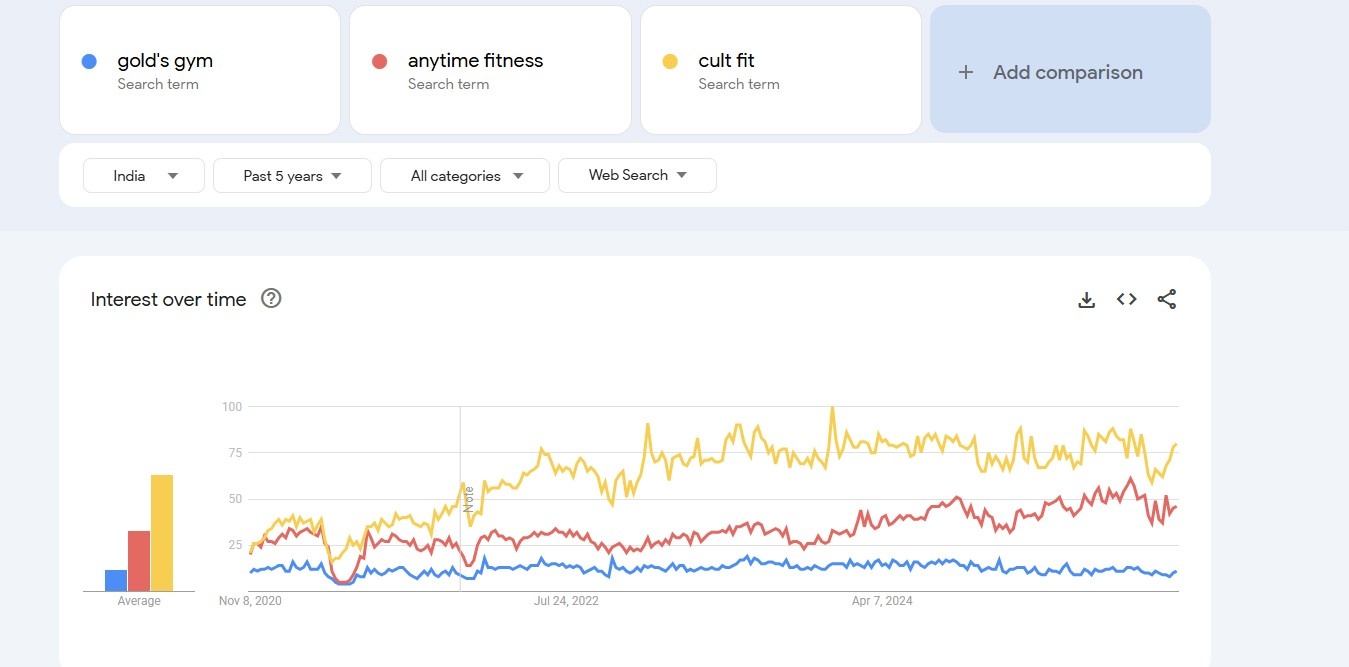The image size is (1349, 667).
Task: Edit the gold's gym search term
Action: coord(165,61)
